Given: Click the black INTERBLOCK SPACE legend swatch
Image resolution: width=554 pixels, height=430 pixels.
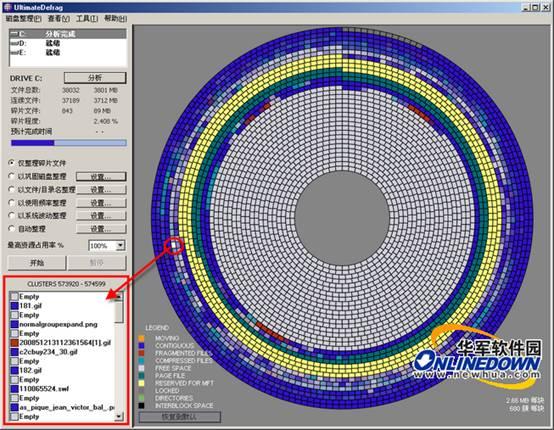Looking at the screenshot, I should (x=141, y=406).
